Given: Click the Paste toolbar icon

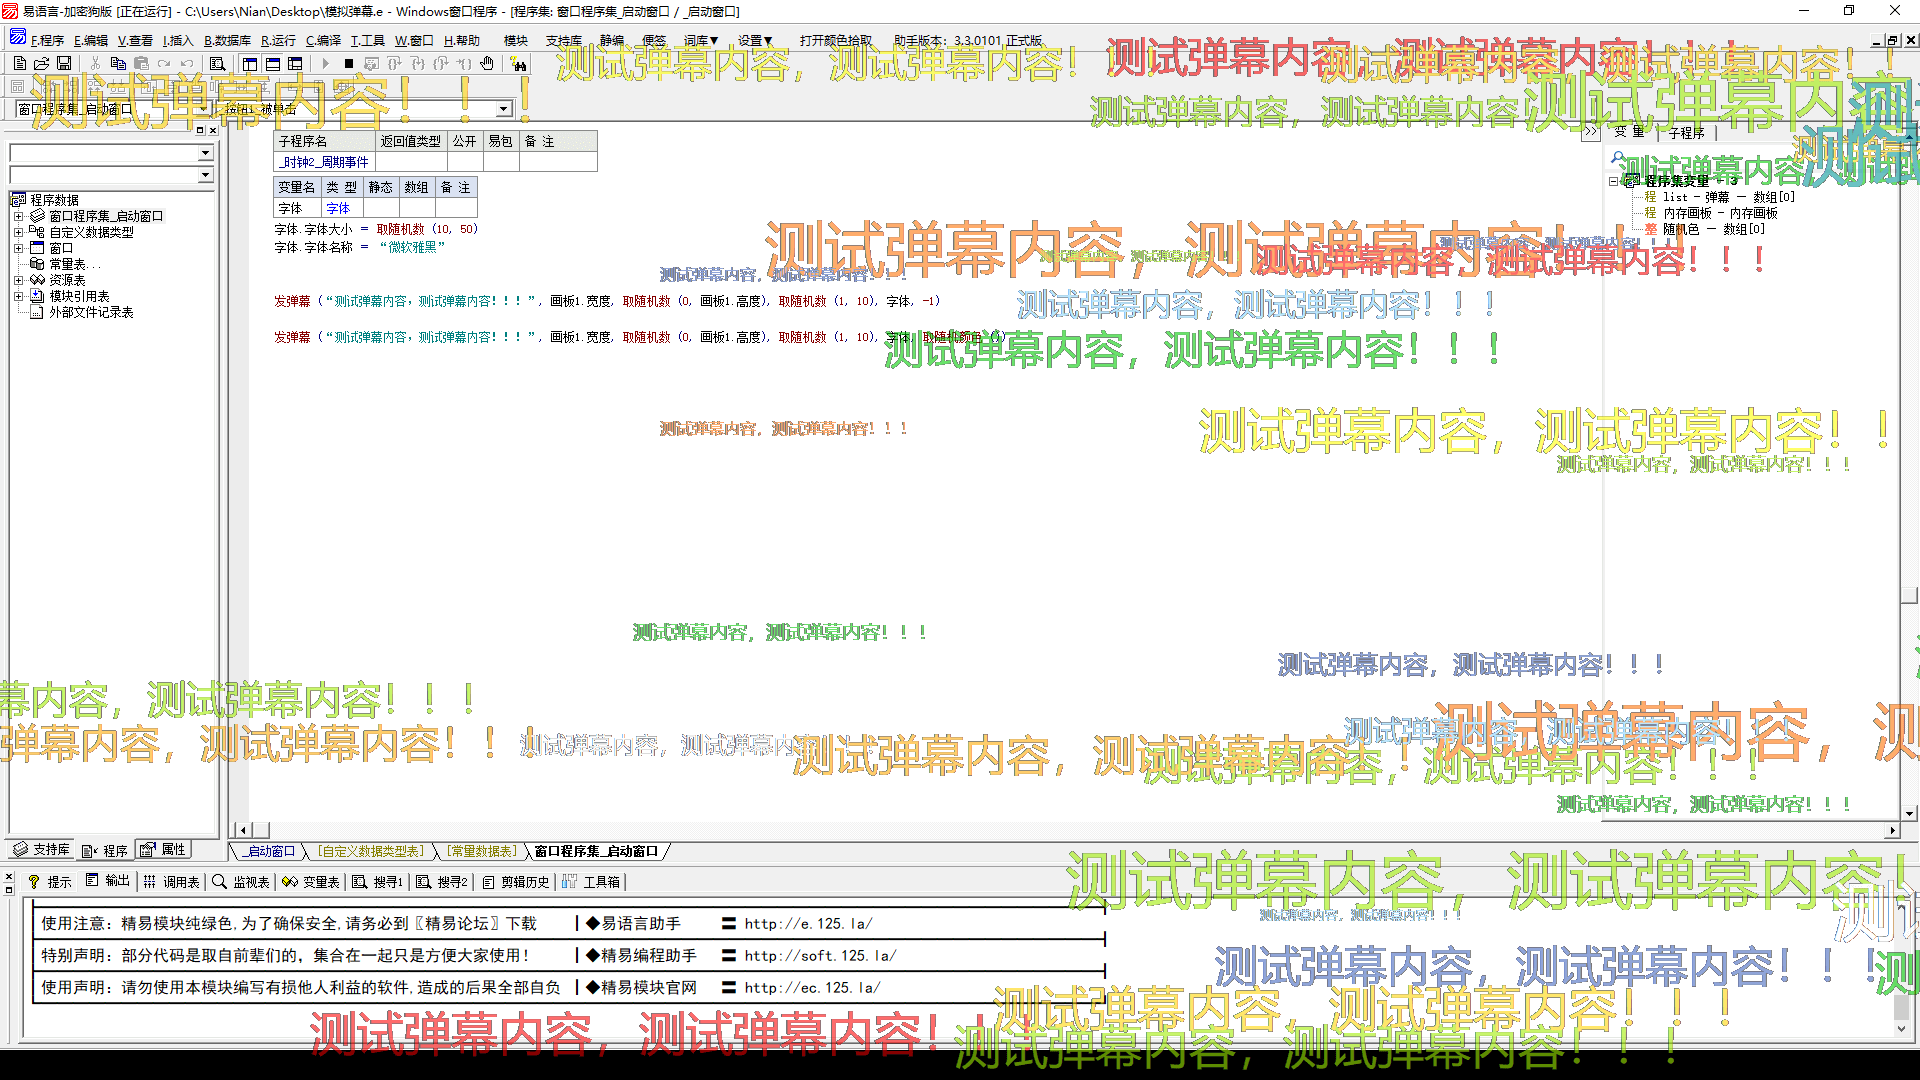Looking at the screenshot, I should point(141,63).
